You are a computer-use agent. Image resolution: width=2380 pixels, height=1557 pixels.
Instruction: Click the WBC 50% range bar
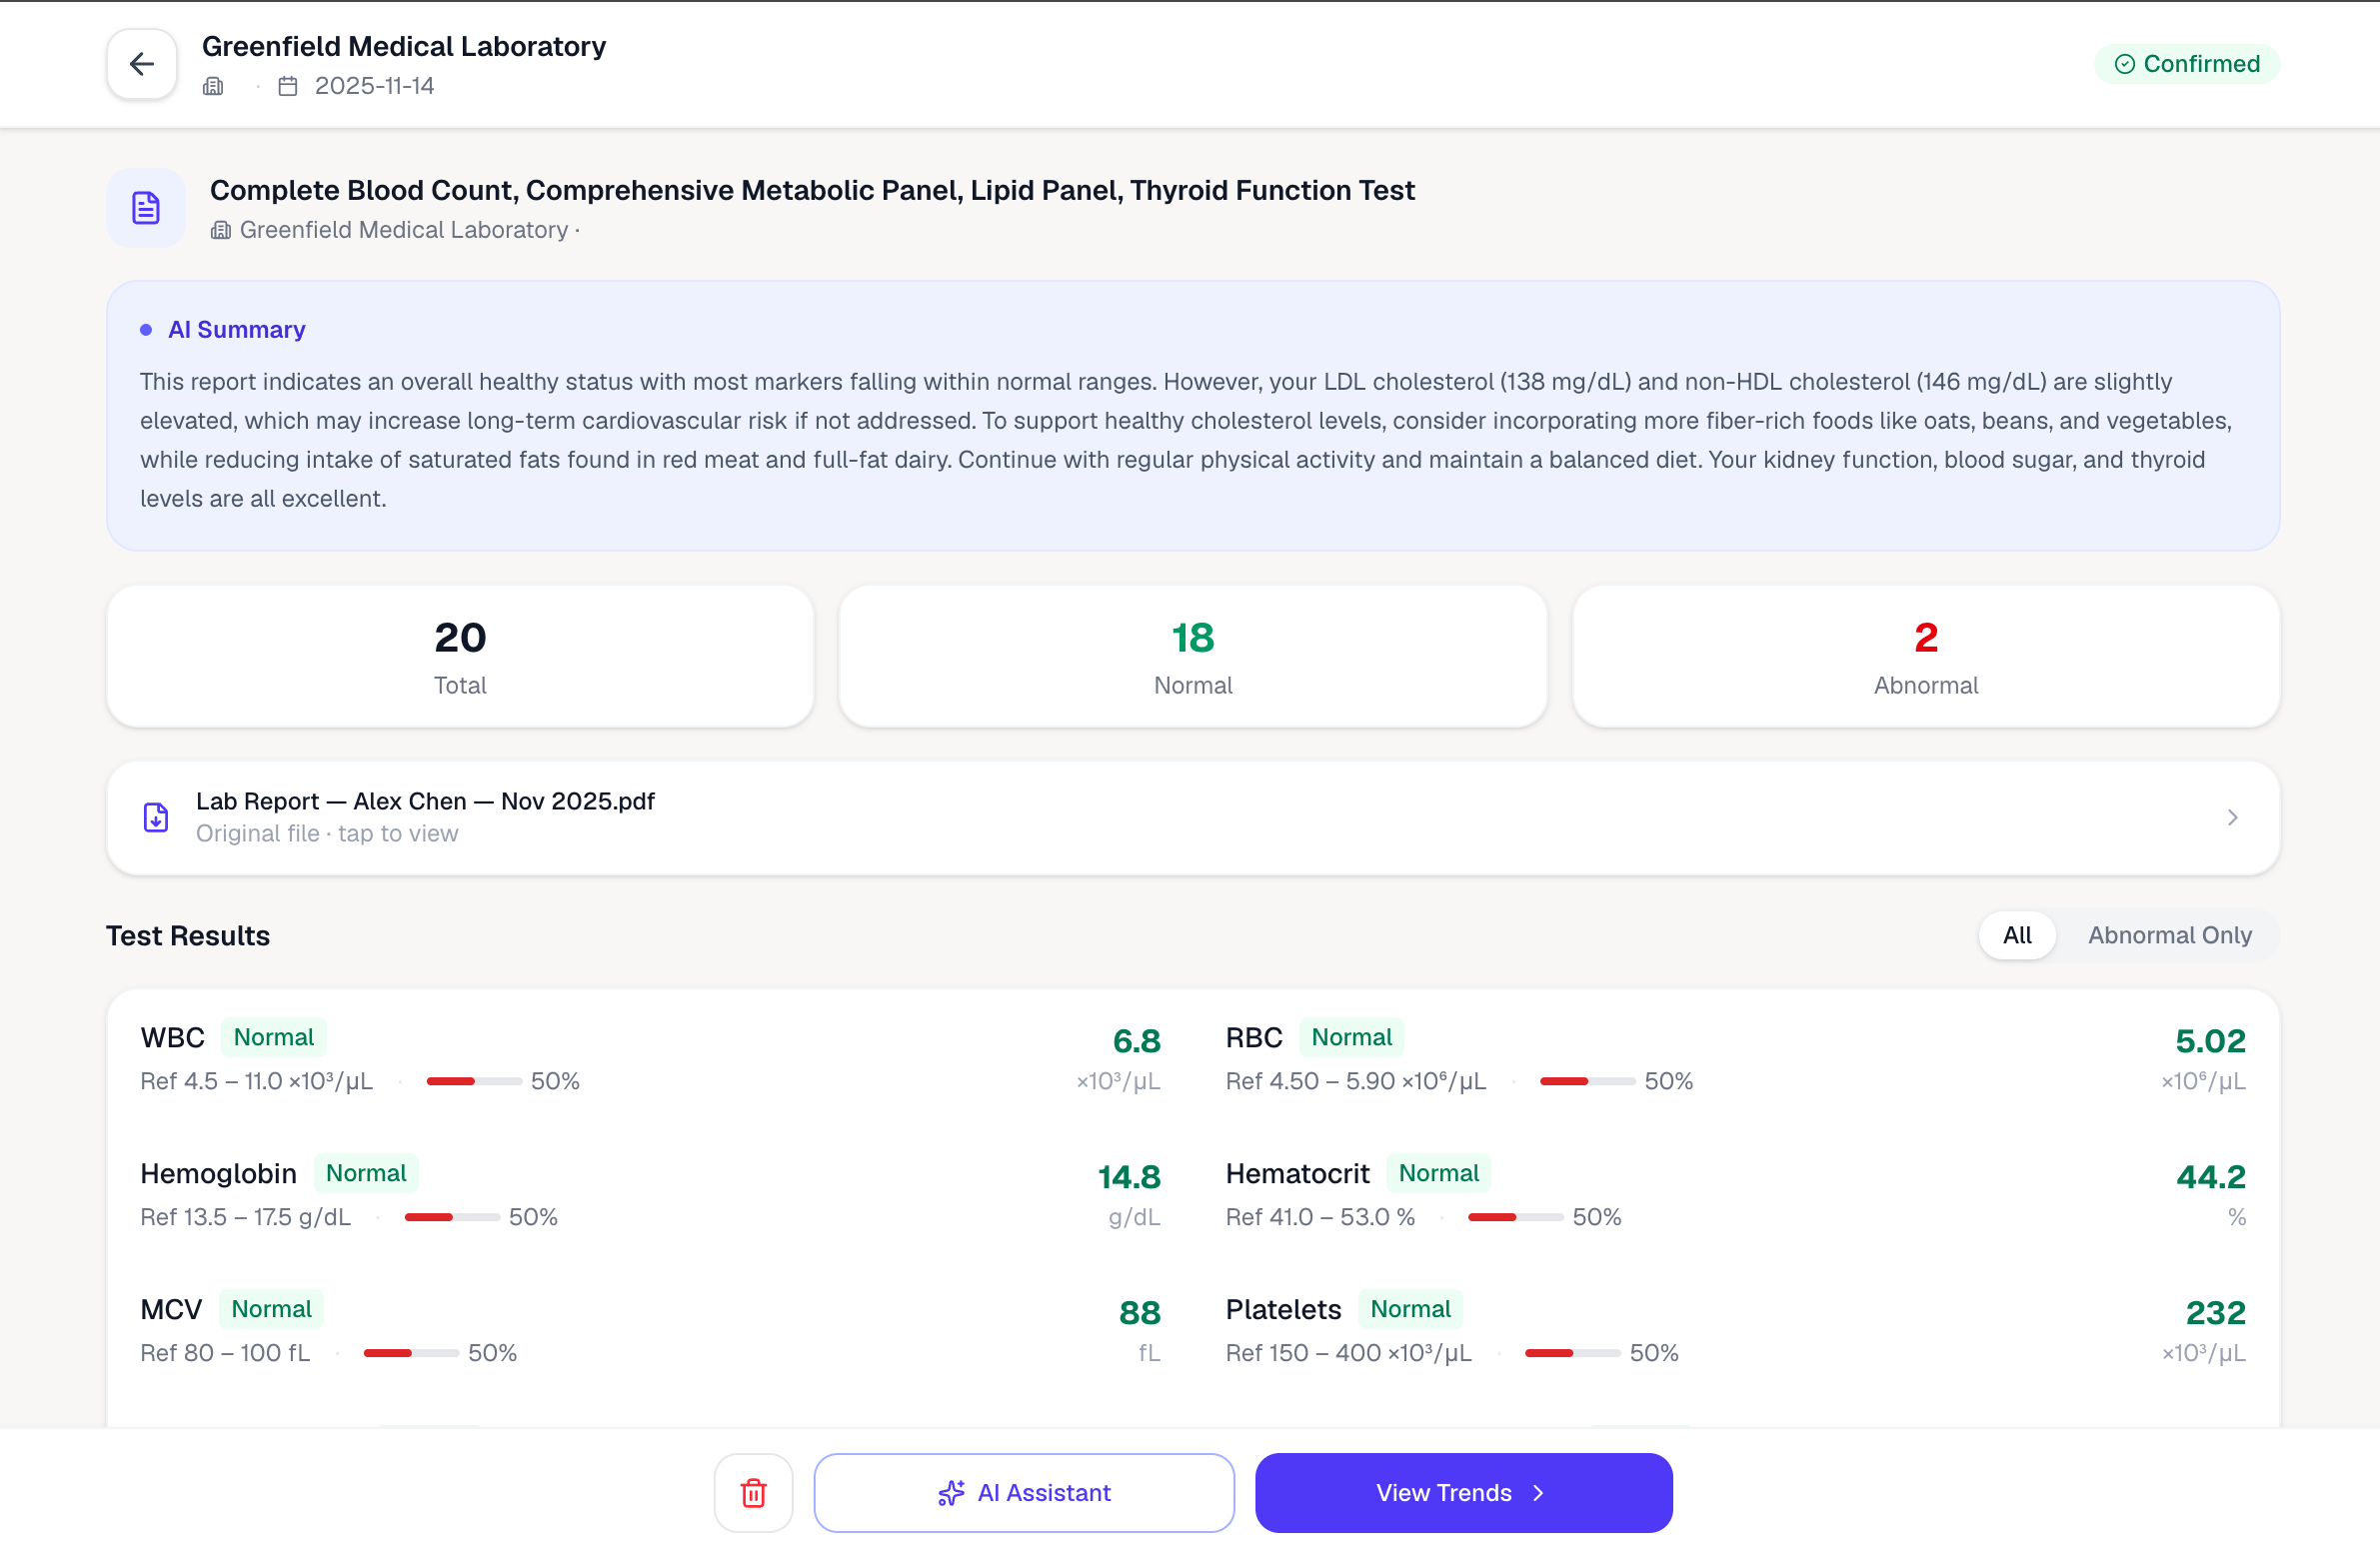point(474,1081)
